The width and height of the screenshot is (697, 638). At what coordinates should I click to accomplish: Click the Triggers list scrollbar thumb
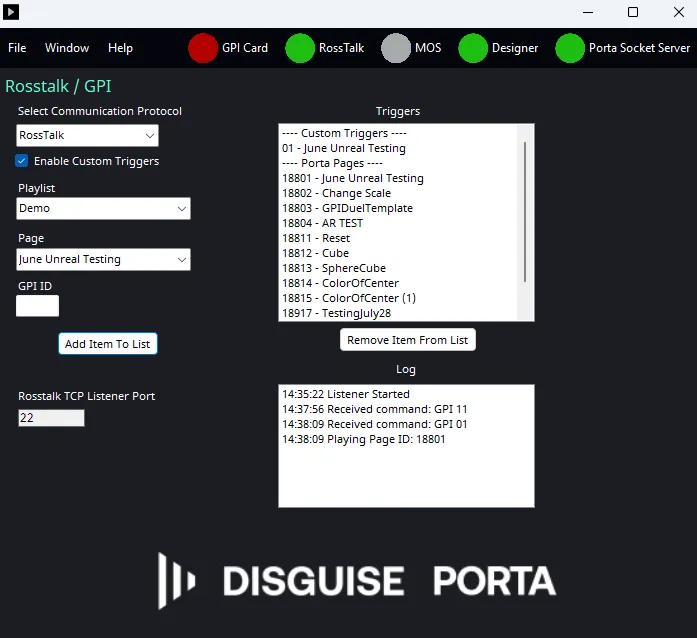click(x=525, y=212)
